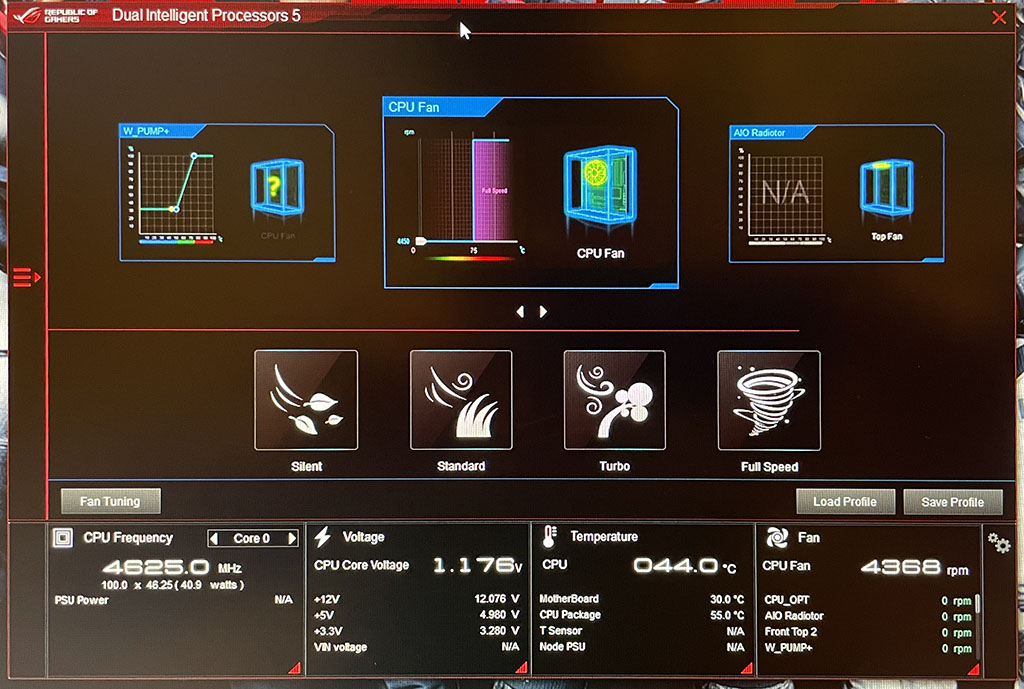This screenshot has height=689, width=1024.
Task: Click the T Sensor temperature row
Action: [x=641, y=631]
